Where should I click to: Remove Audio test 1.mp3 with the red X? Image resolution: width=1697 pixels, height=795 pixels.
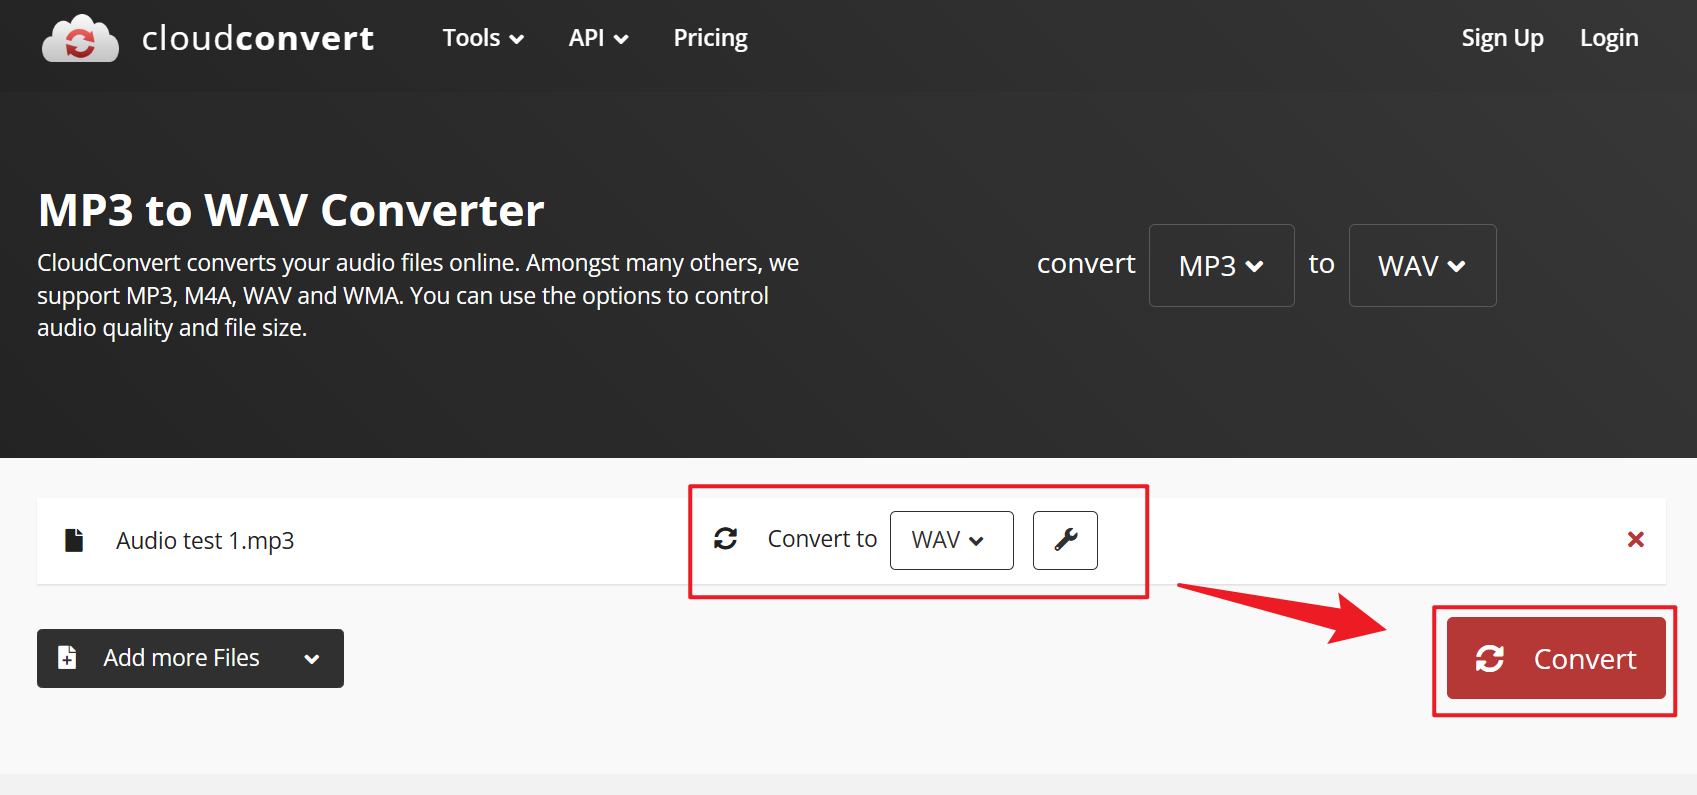[1636, 540]
